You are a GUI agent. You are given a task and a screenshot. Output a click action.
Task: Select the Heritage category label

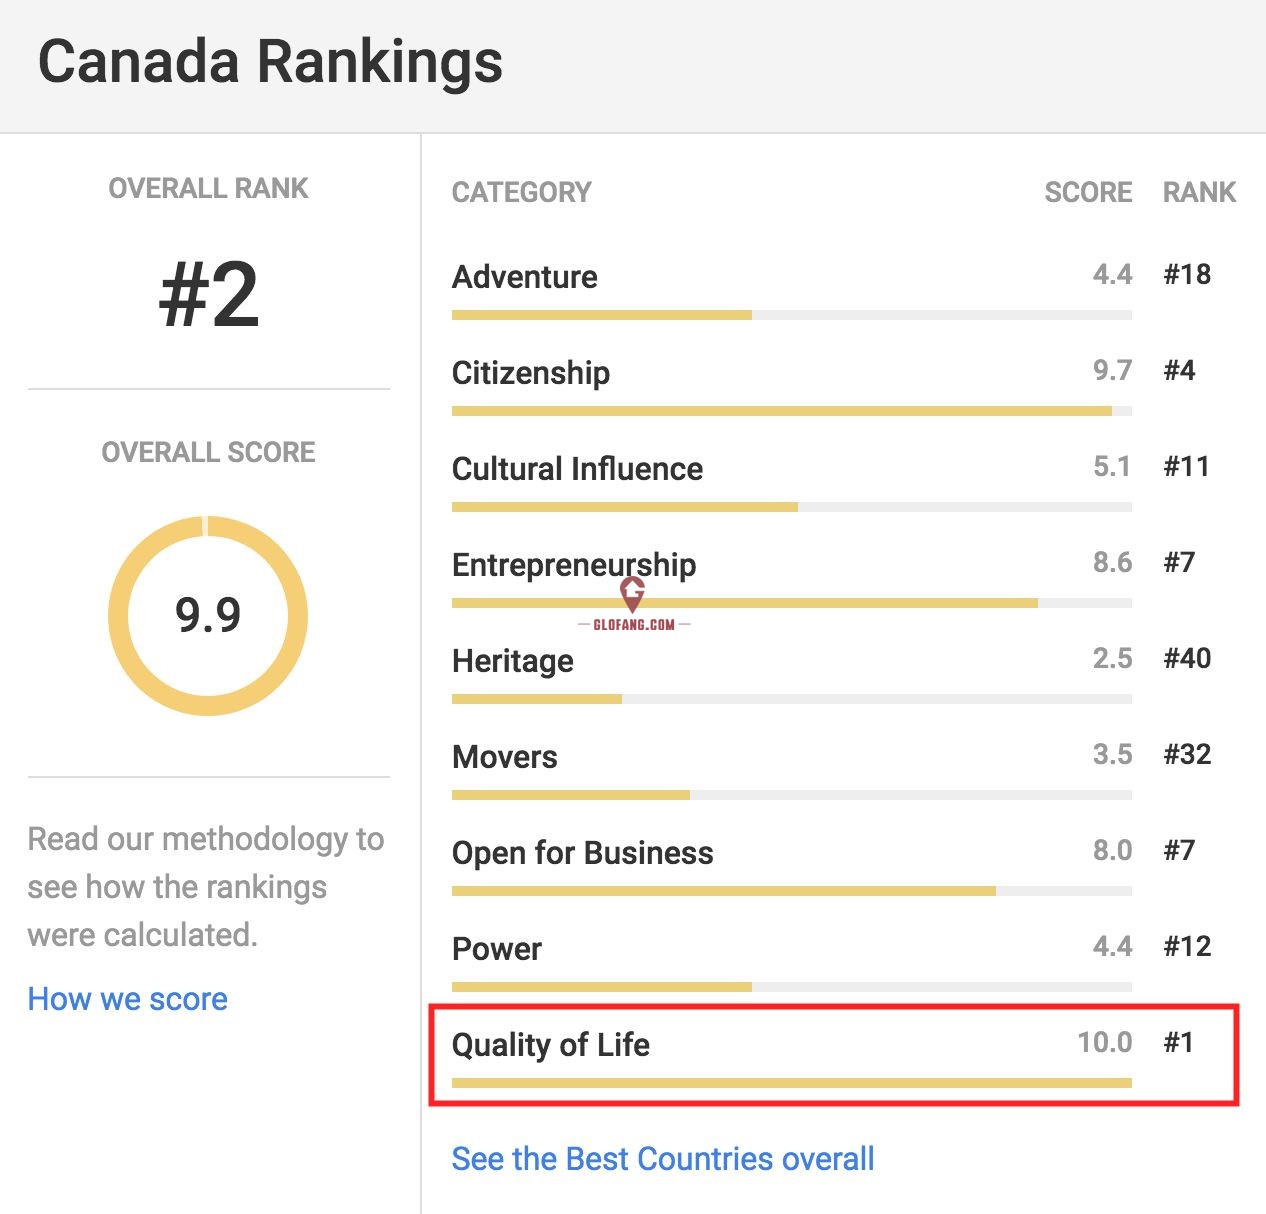513,661
